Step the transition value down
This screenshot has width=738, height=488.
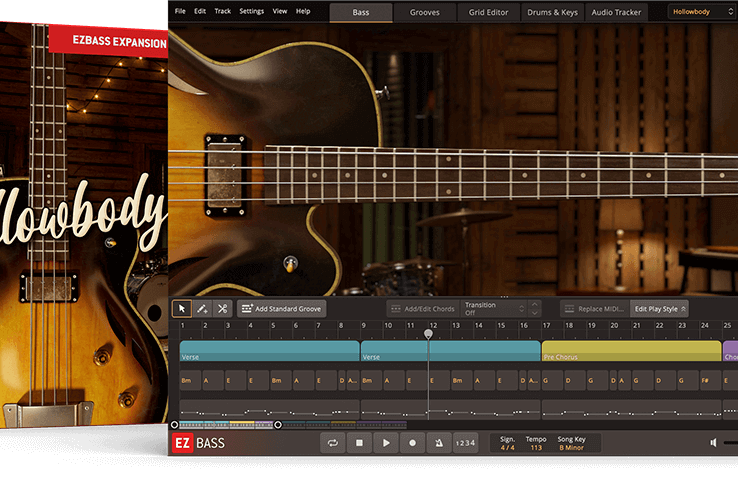[535, 313]
